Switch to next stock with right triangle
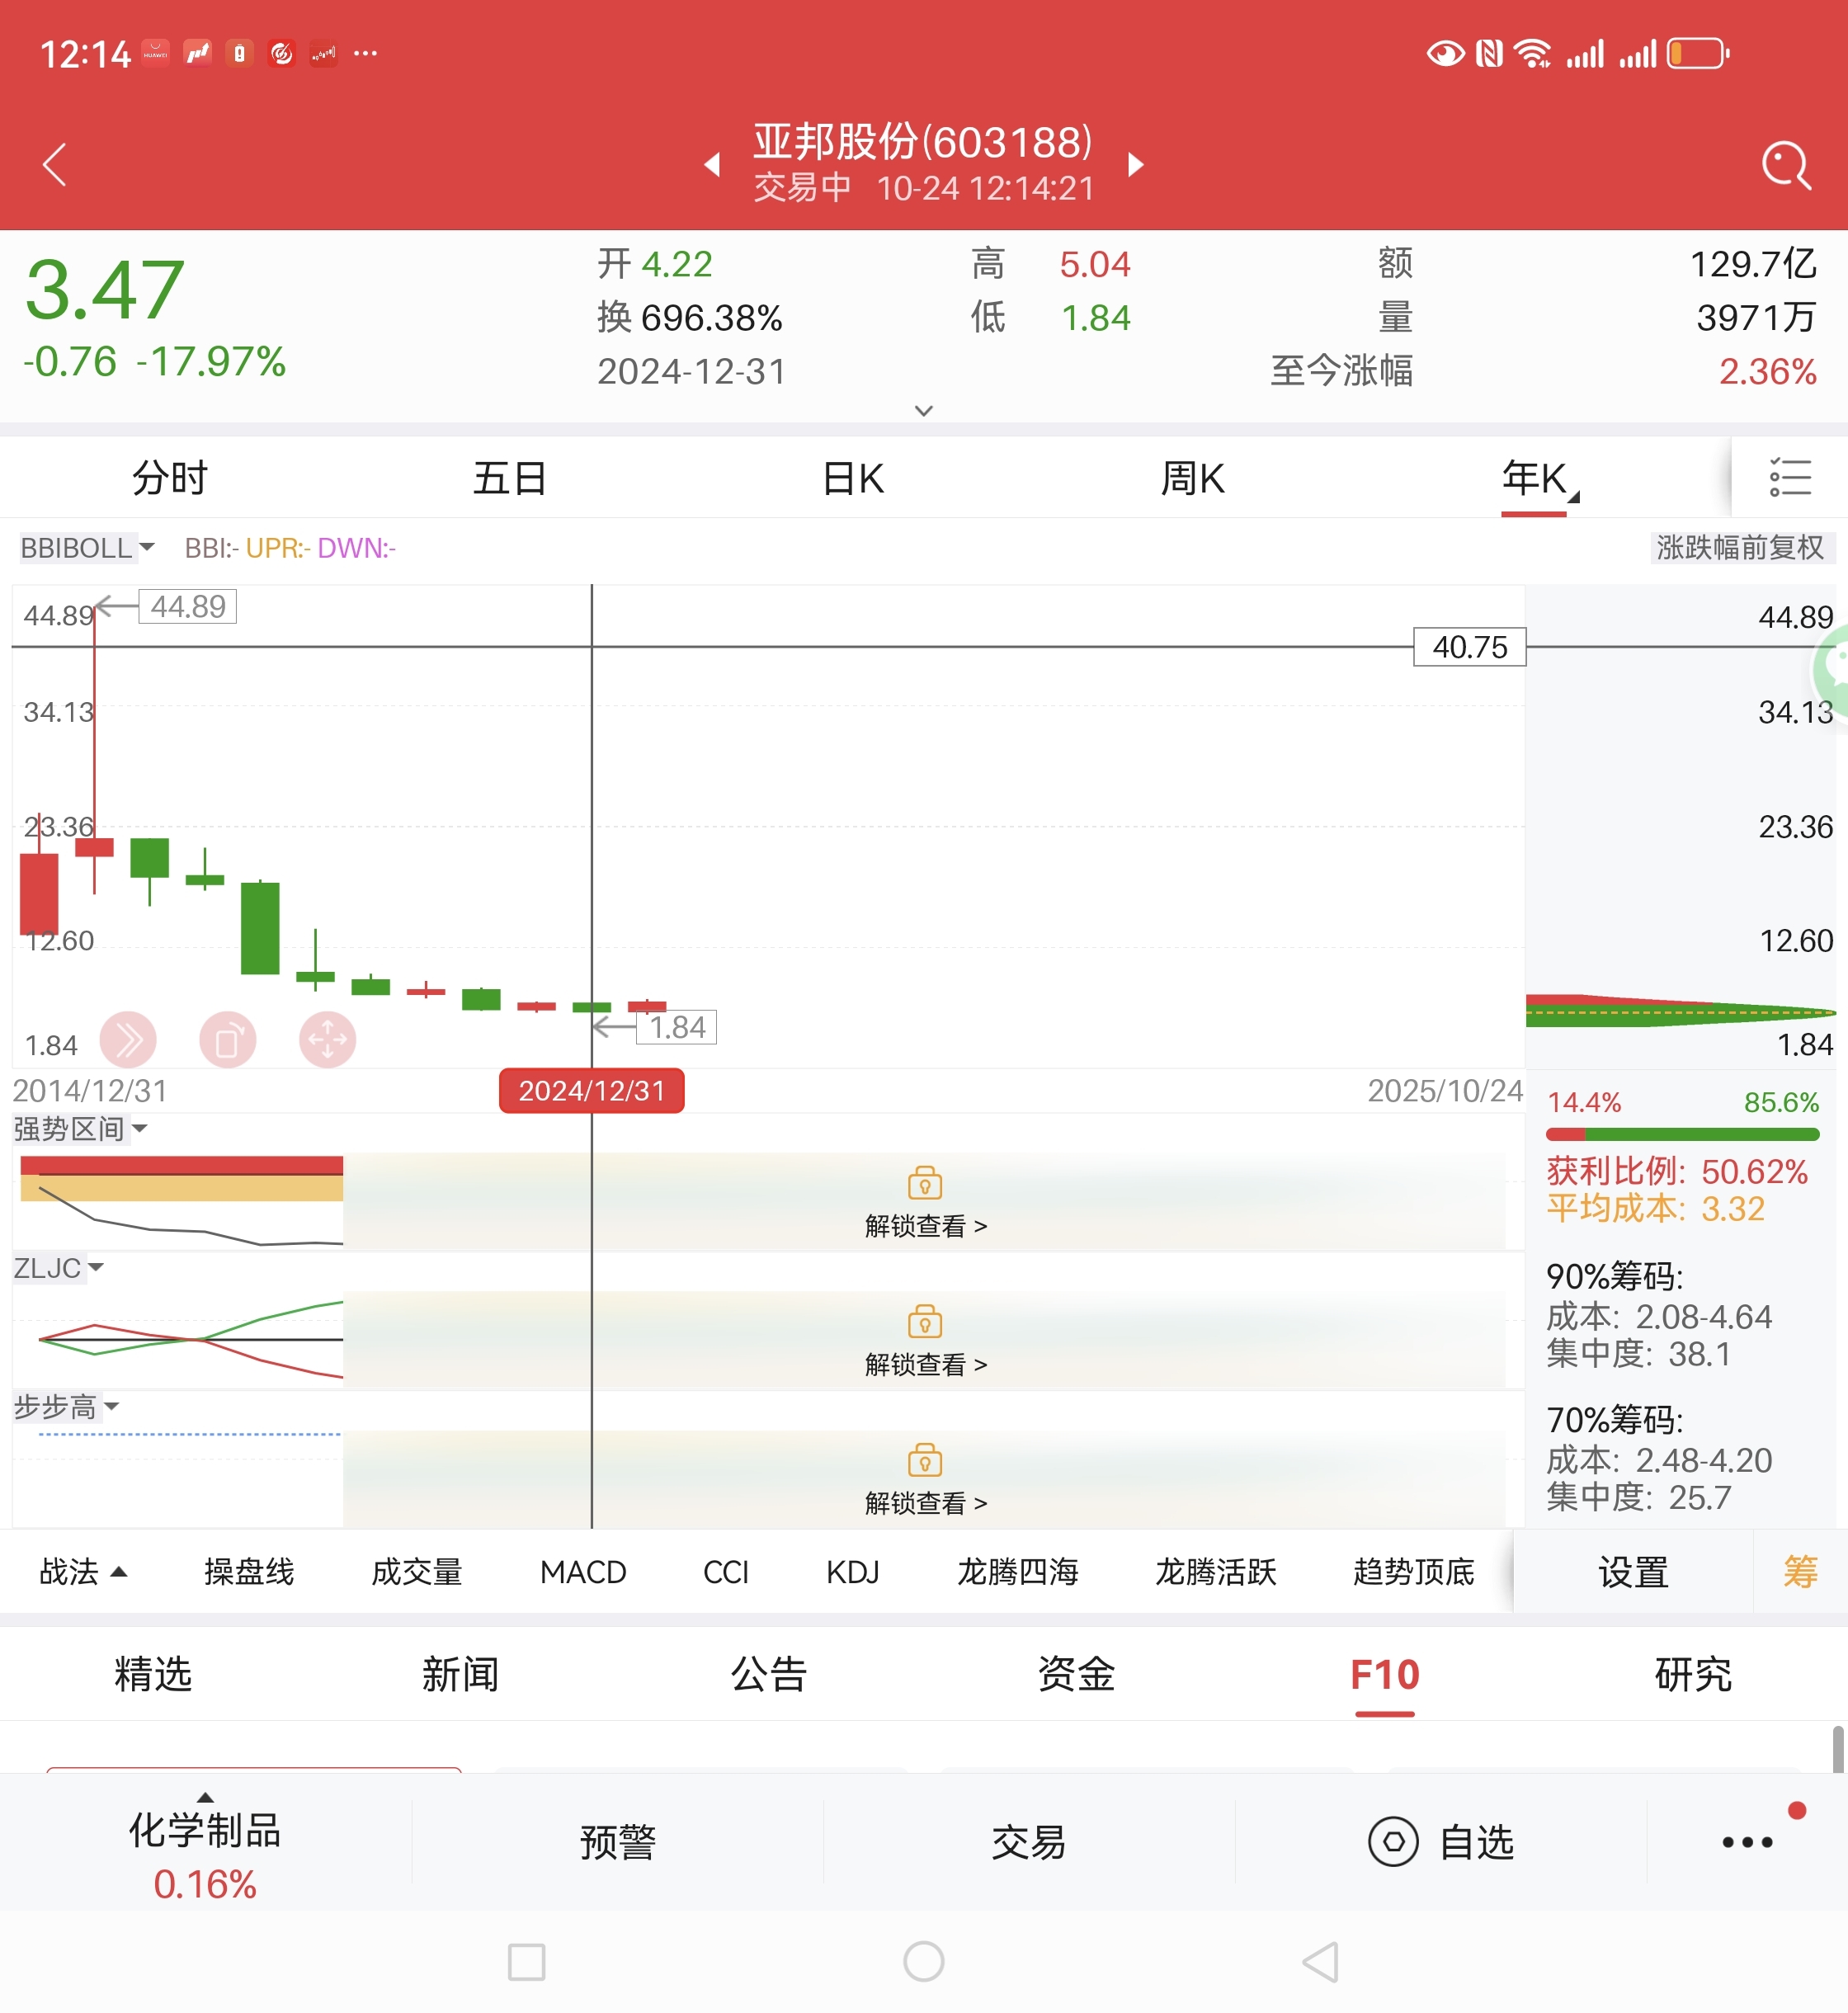Image resolution: width=1848 pixels, height=2013 pixels. pyautogui.click(x=1135, y=165)
